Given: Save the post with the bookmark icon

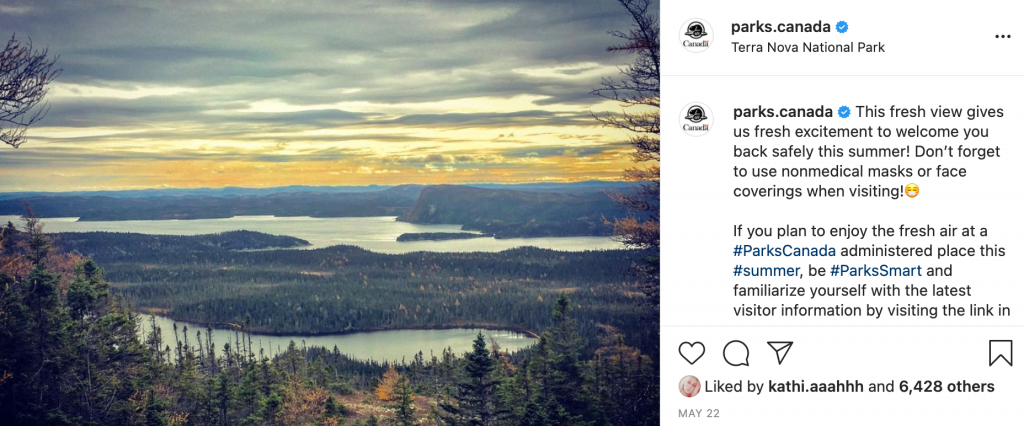Looking at the screenshot, I should tap(1000, 353).
